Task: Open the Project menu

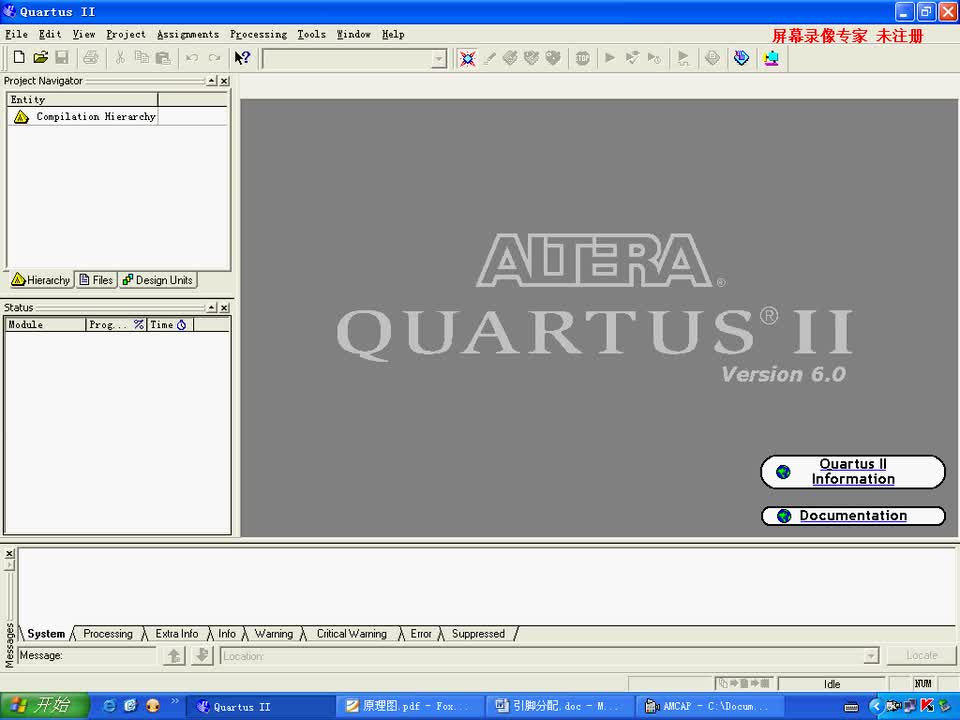Action: point(126,34)
